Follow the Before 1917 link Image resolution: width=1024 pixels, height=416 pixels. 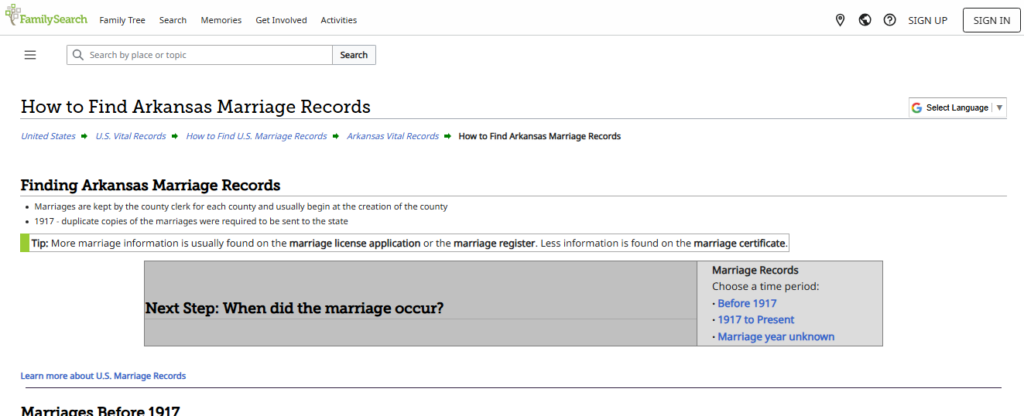[747, 303]
